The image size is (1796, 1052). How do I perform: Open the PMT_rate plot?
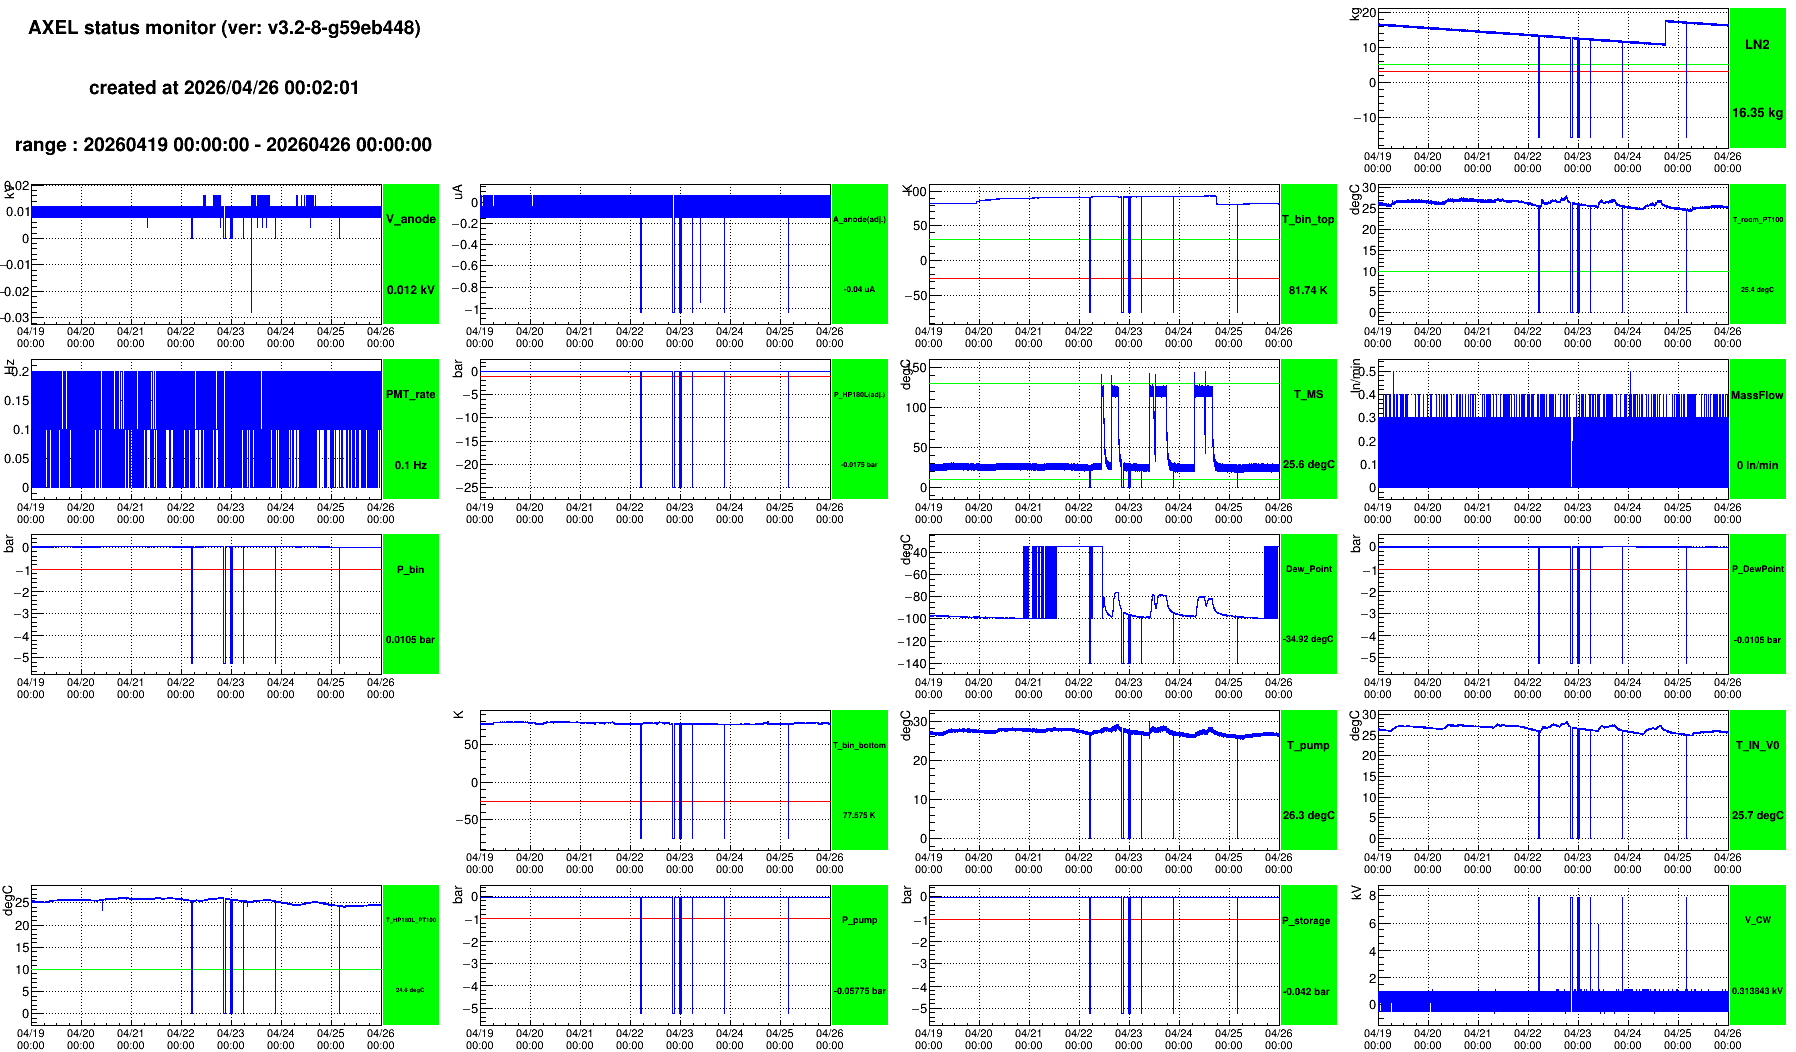point(206,429)
